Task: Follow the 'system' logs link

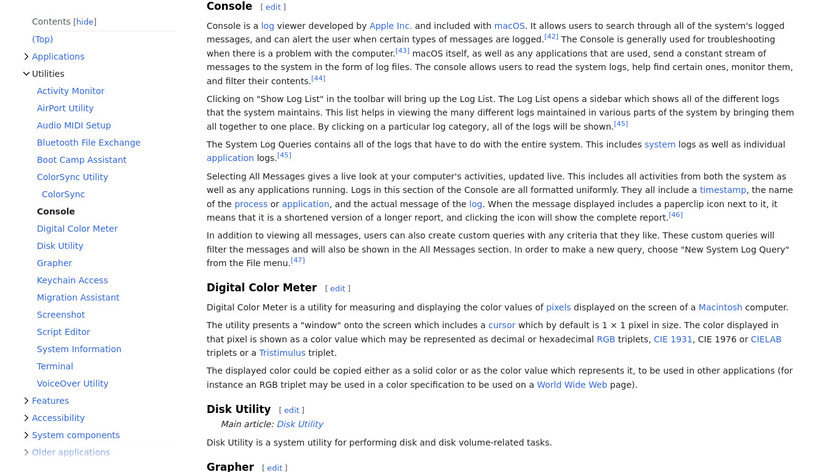Action: [659, 144]
